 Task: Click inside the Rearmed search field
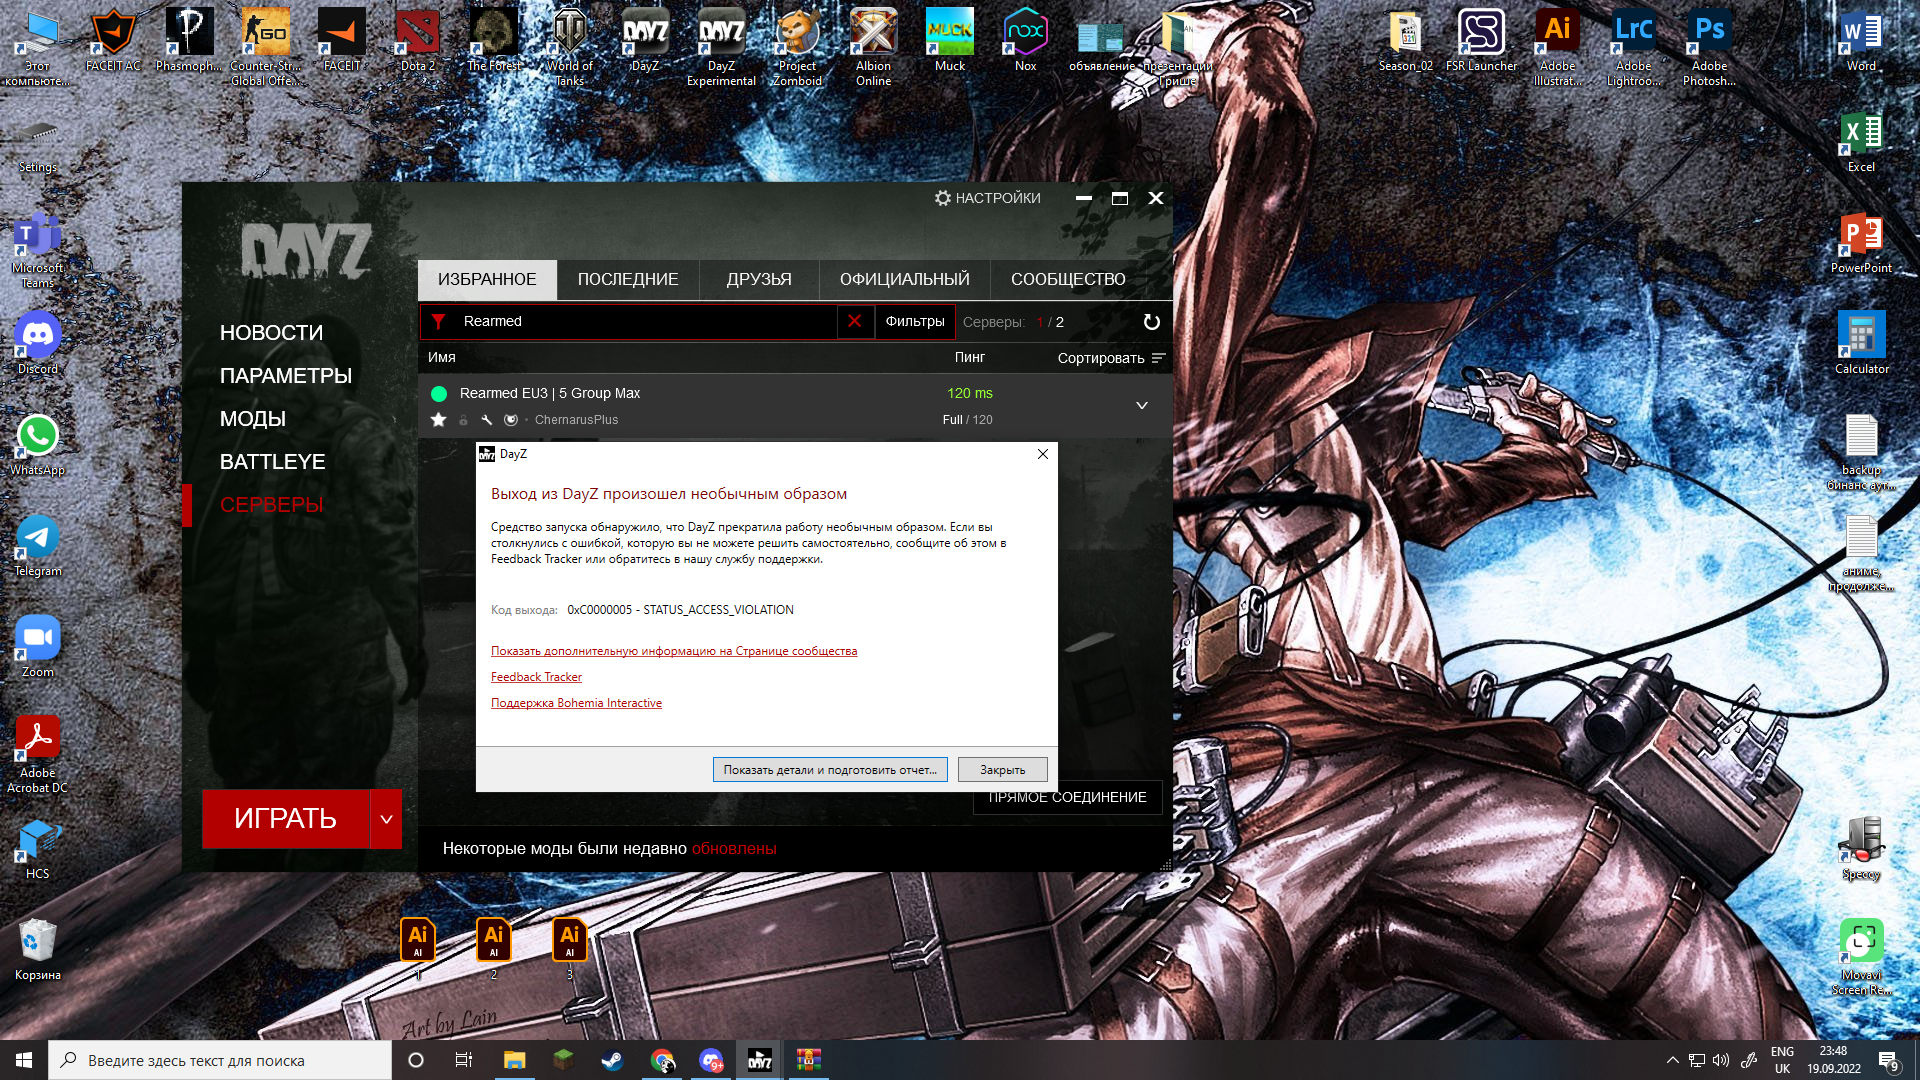(645, 321)
